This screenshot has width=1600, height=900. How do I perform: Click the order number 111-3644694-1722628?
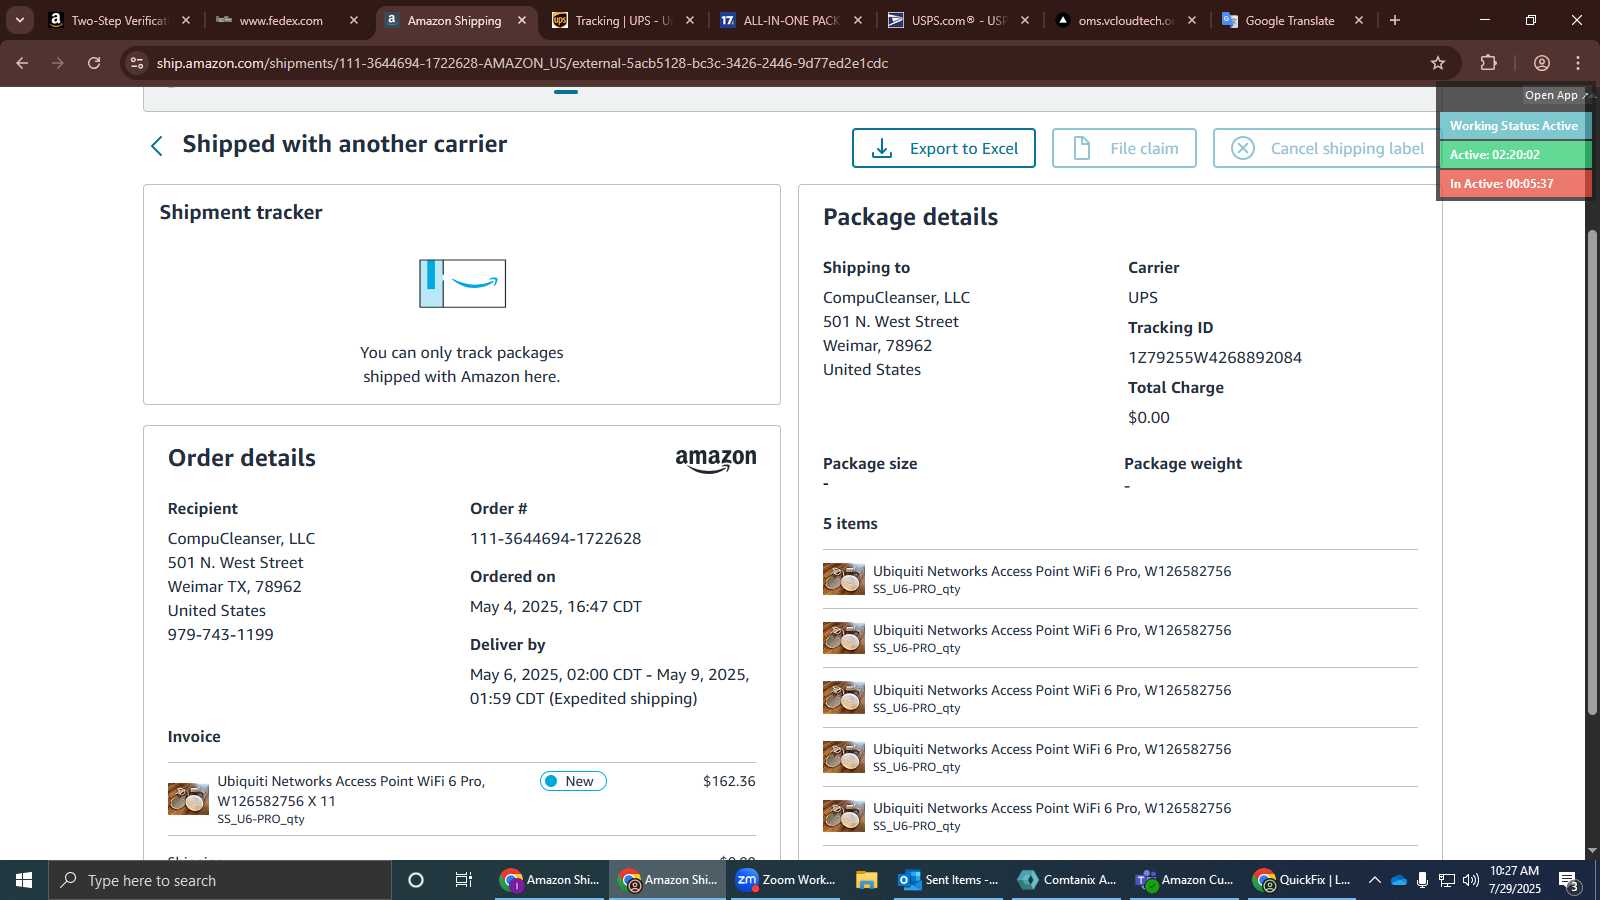pos(556,539)
